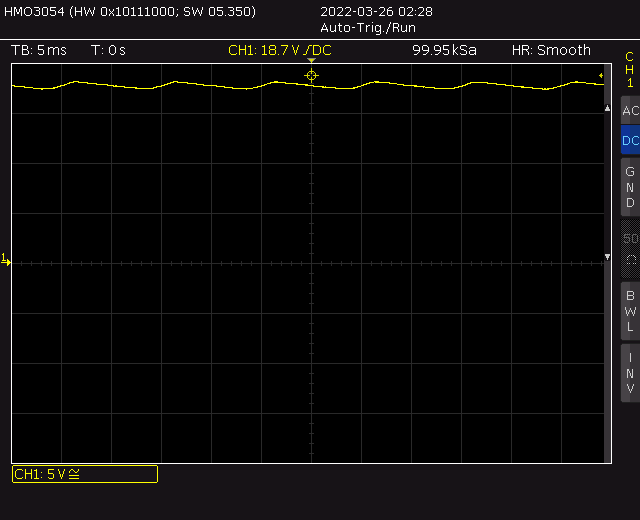Toggle the 50 ohm termination softkey
The height and width of the screenshot is (520, 640).
click(629, 248)
